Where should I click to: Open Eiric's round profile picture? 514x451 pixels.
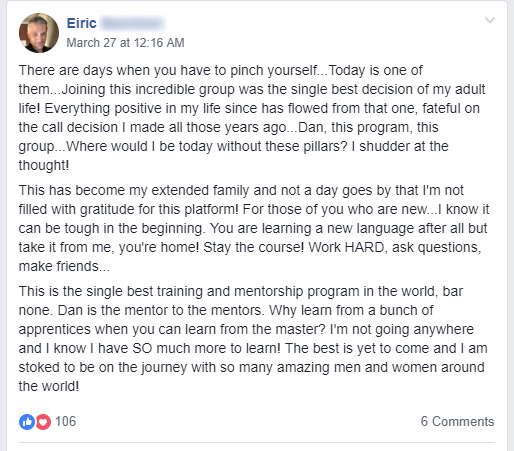pos(39,33)
